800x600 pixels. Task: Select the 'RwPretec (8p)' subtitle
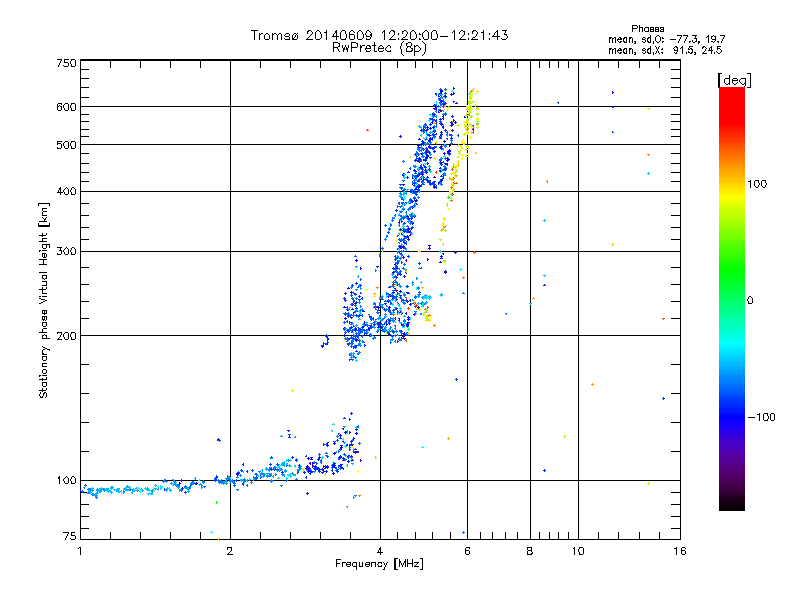pyautogui.click(x=379, y=48)
